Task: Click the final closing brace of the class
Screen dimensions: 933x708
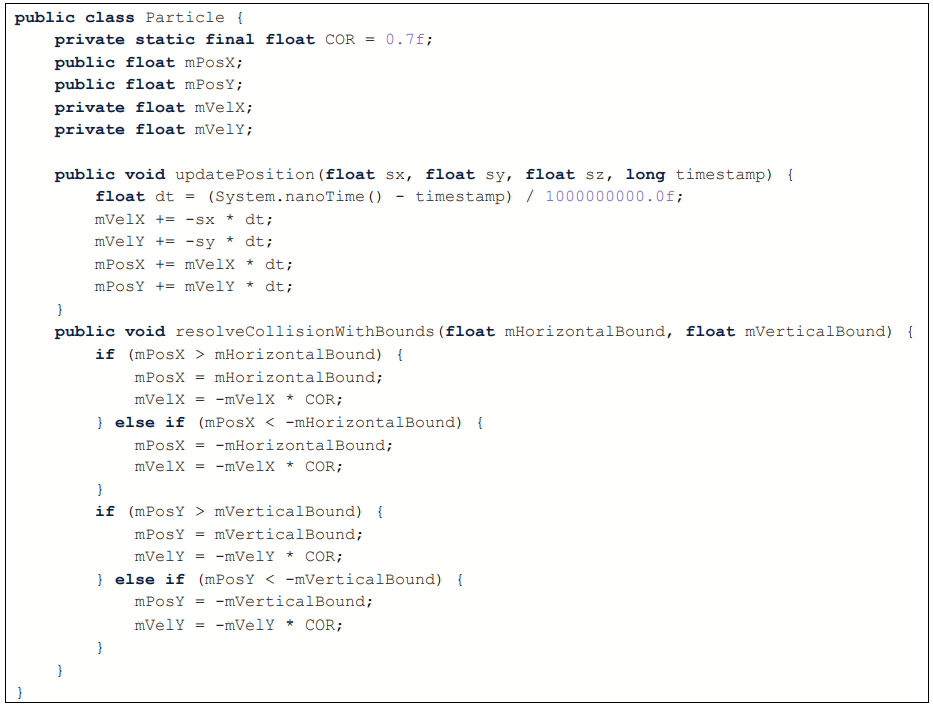Action: (x=20, y=691)
